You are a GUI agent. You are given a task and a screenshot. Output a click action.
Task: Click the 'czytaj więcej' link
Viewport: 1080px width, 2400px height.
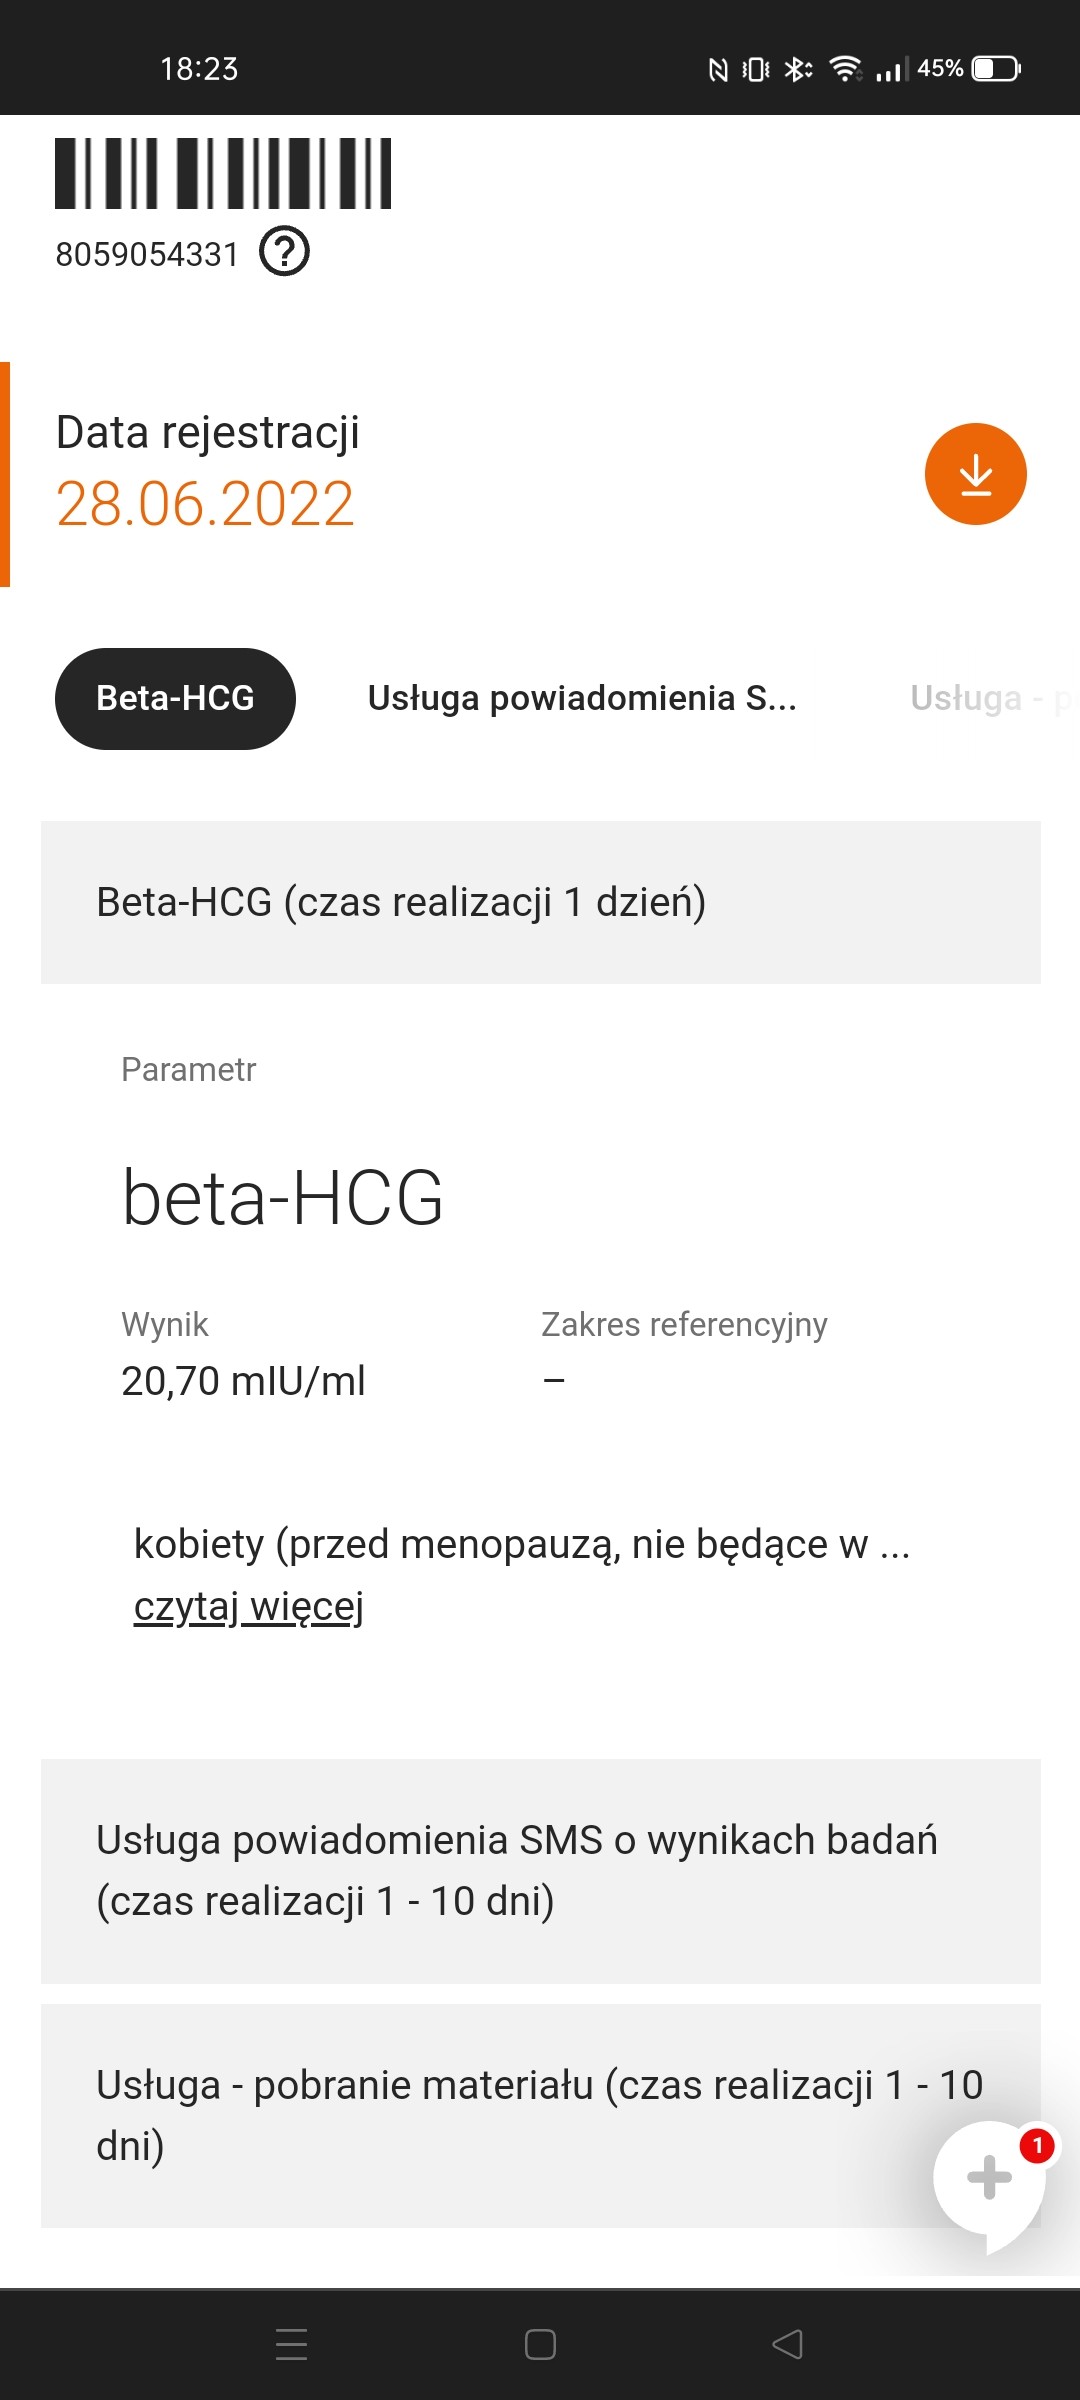(x=248, y=1606)
